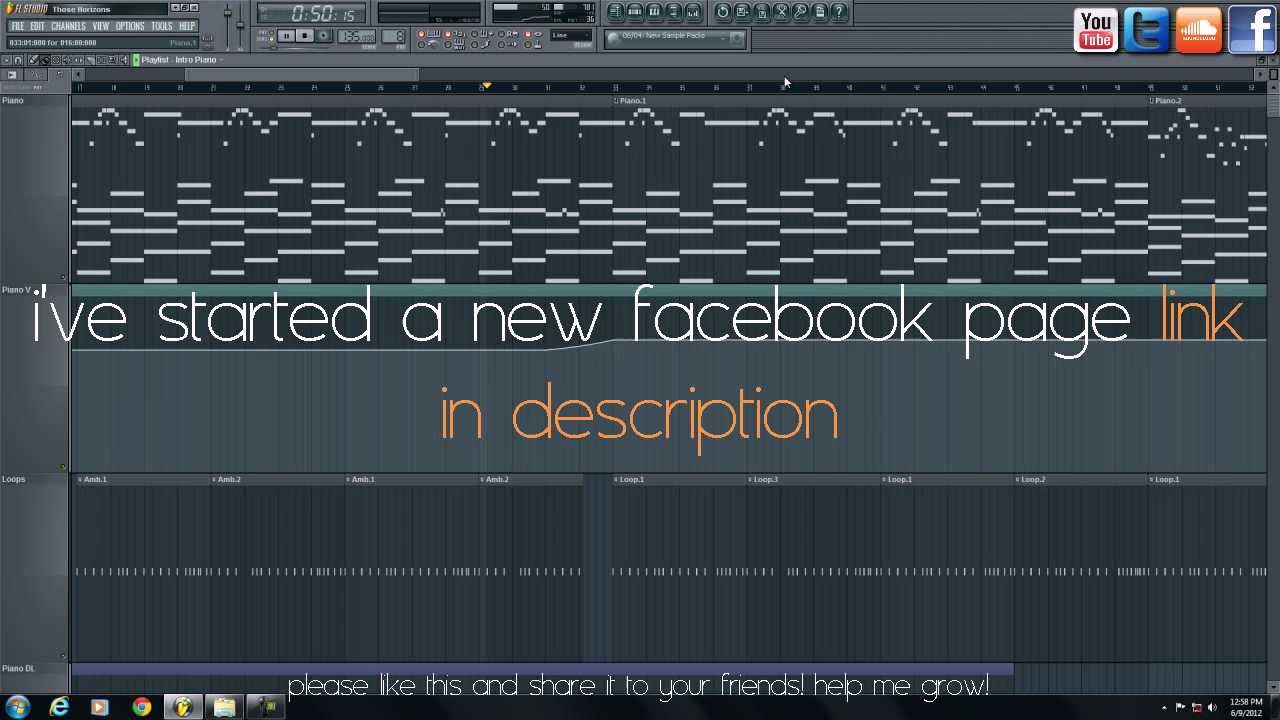Open the mixer shortcut icon
The height and width of the screenshot is (720, 1280).
tap(693, 12)
